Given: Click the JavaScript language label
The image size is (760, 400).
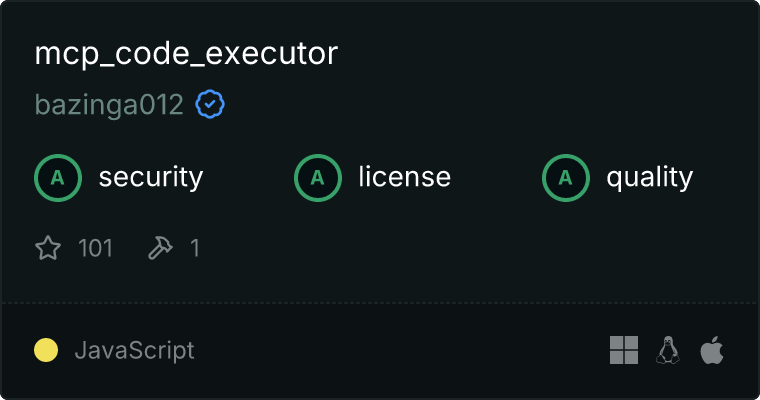Looking at the screenshot, I should pos(135,350).
